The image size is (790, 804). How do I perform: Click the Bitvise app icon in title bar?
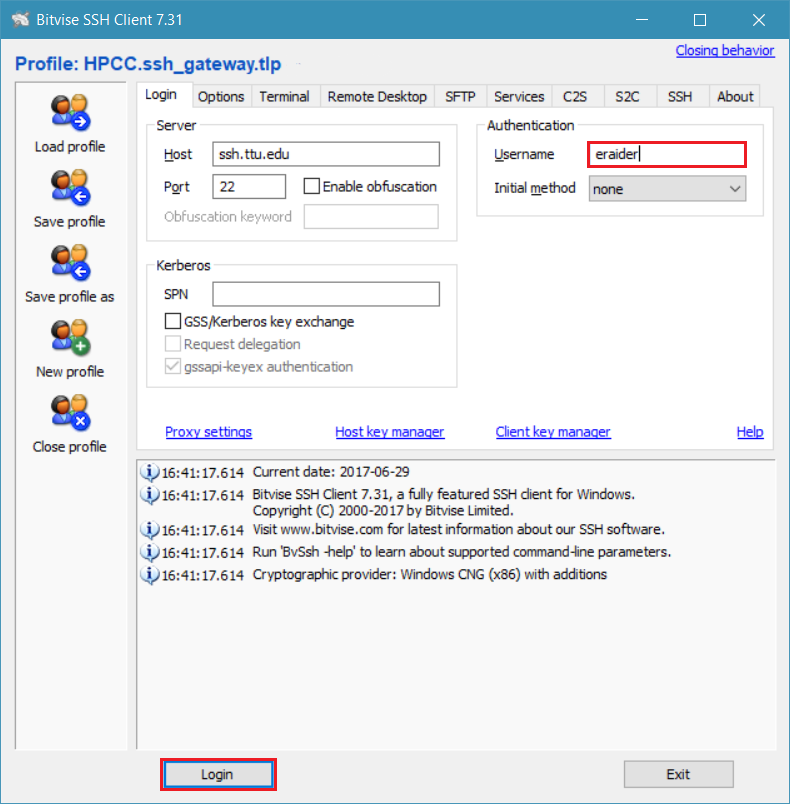click(x=21, y=19)
